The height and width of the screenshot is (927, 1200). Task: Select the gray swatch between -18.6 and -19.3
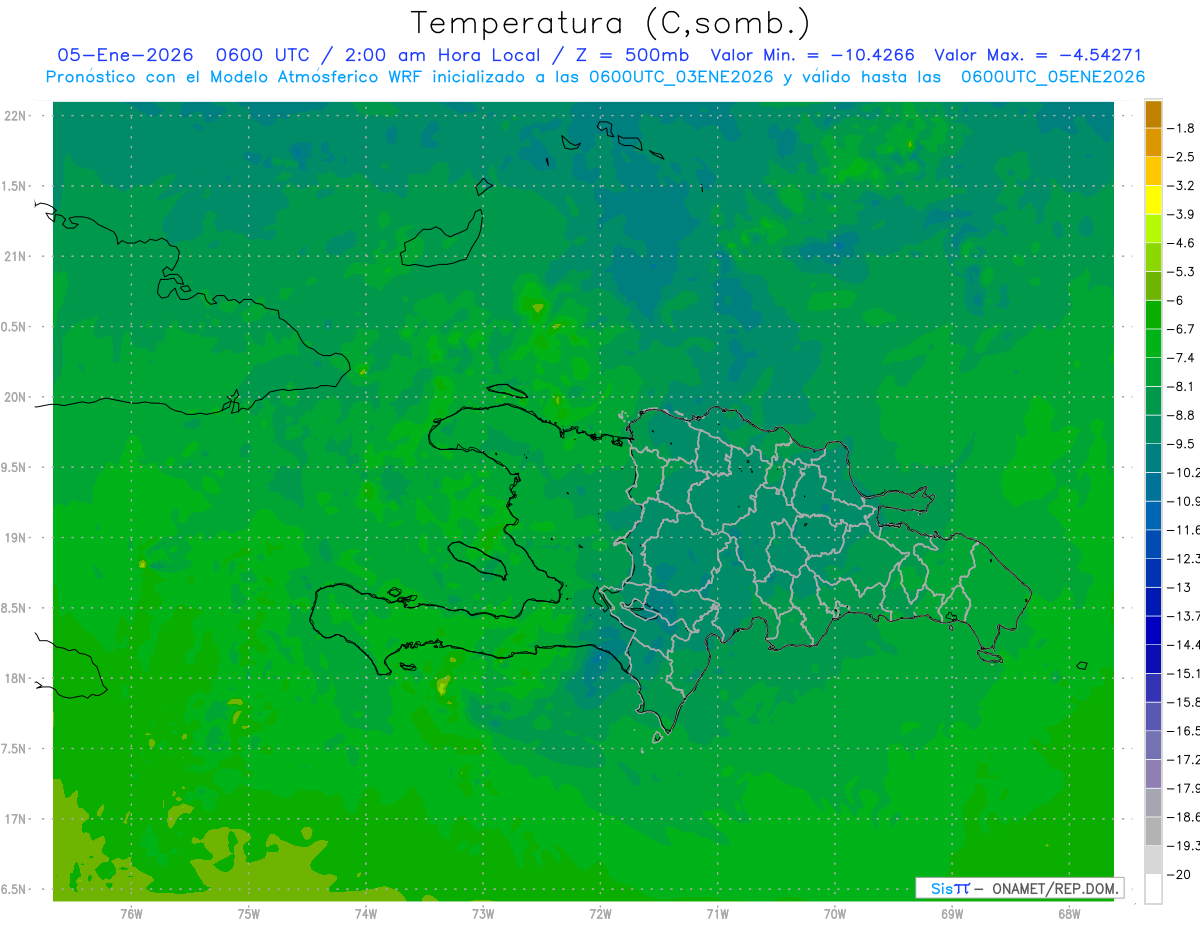(x=1153, y=831)
